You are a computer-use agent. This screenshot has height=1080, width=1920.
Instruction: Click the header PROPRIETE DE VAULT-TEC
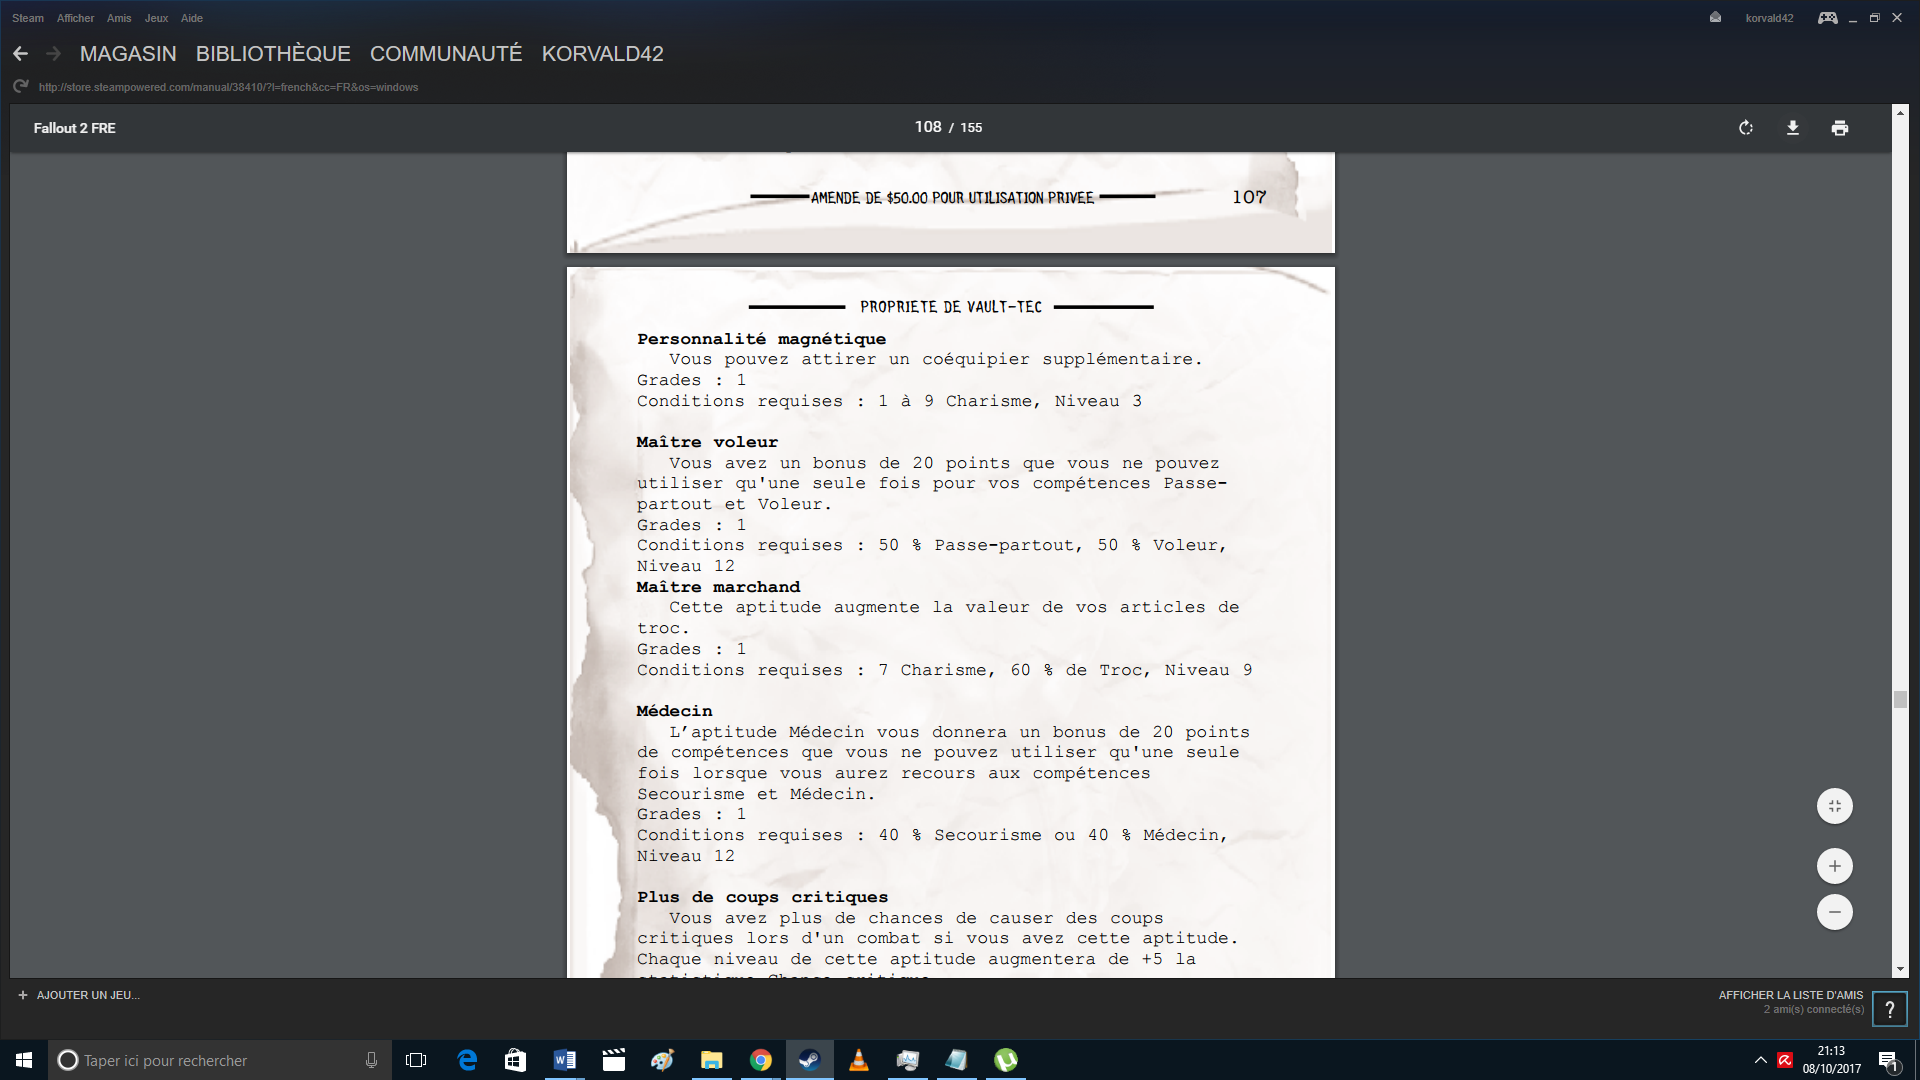point(951,307)
